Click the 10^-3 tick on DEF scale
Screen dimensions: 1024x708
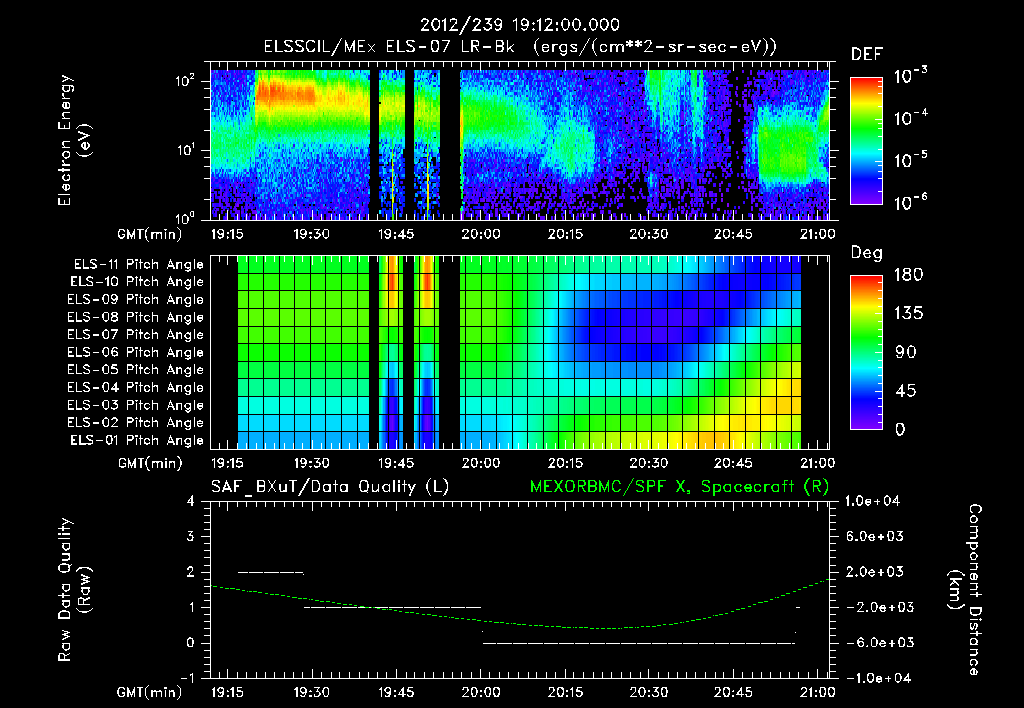[910, 76]
